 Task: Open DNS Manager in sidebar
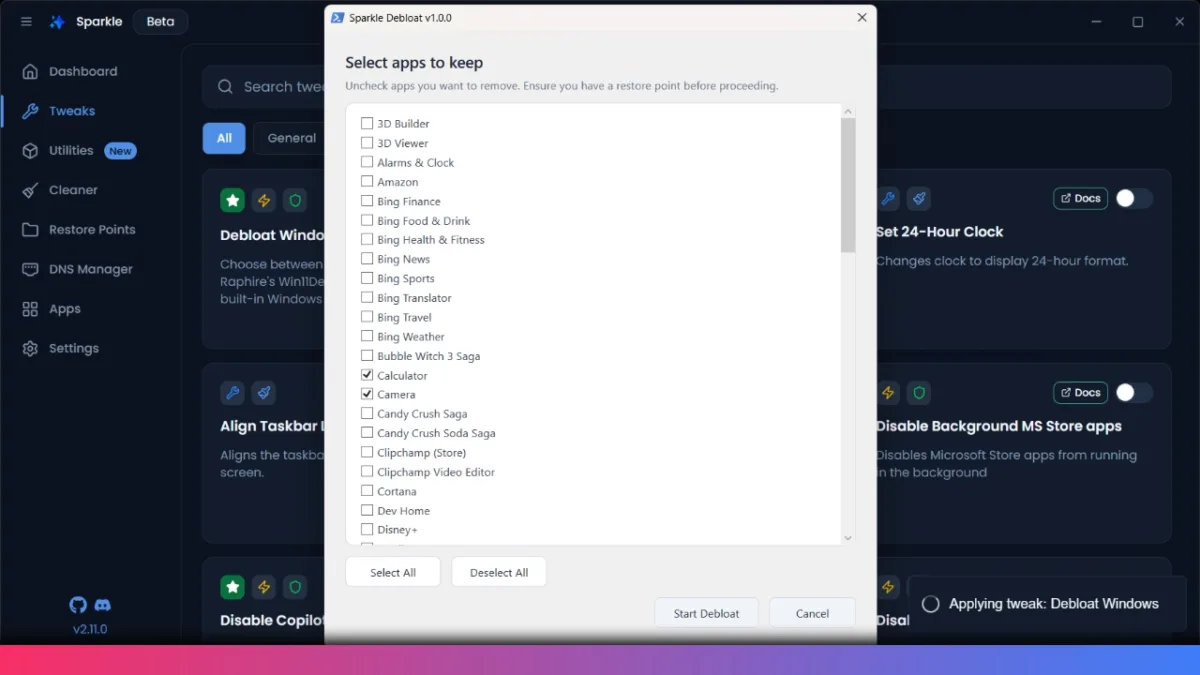[91, 269]
